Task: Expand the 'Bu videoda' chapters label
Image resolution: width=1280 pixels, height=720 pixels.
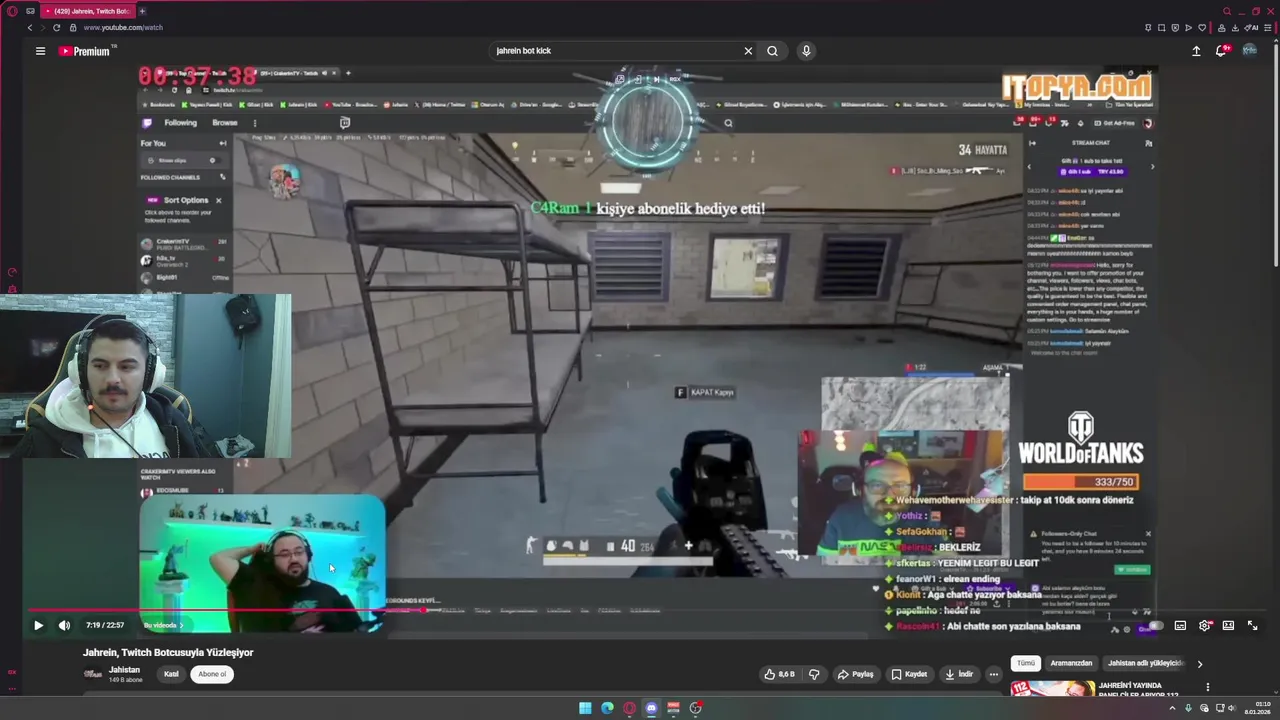Action: (x=163, y=625)
